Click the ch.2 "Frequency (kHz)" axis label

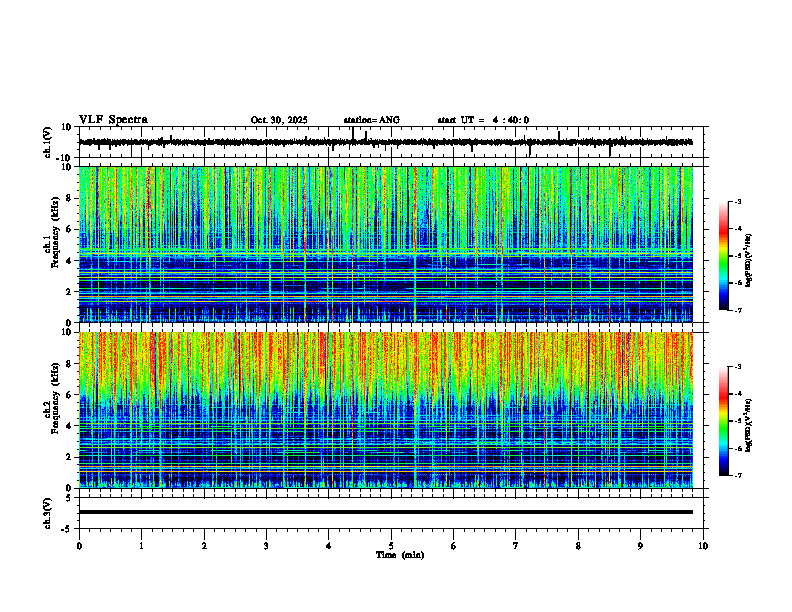click(x=56, y=398)
